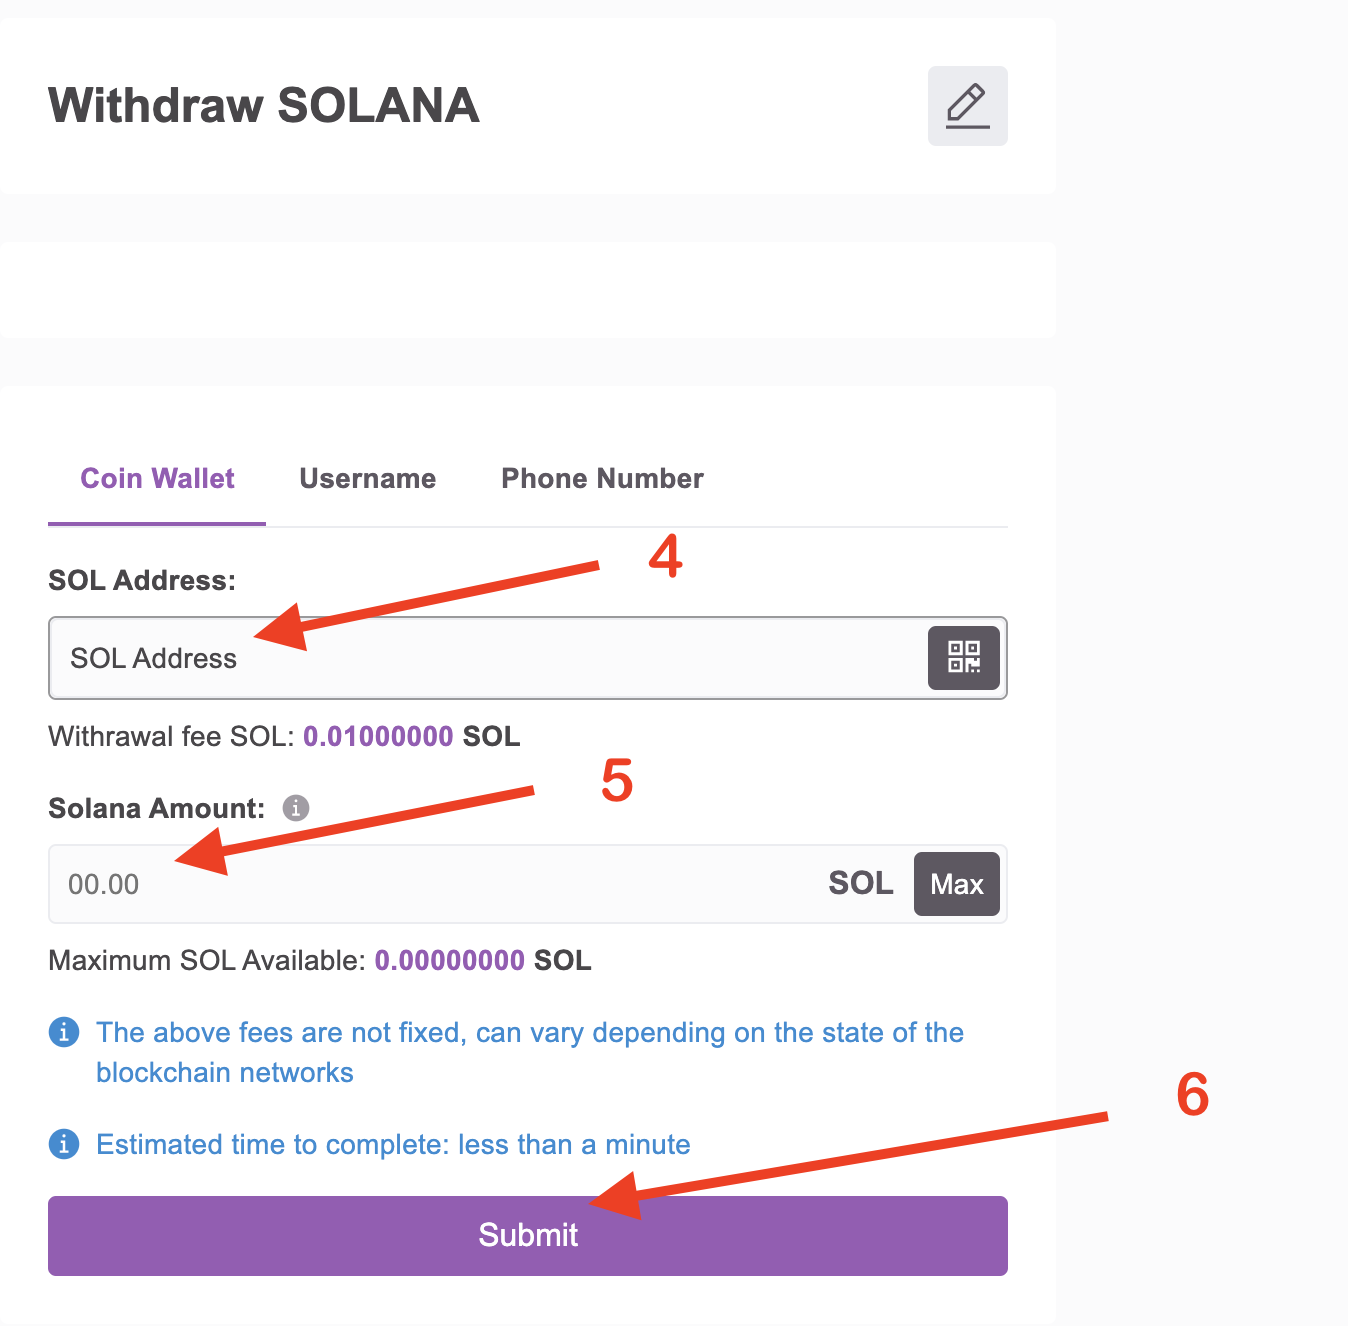Switch to the Username tab
The height and width of the screenshot is (1326, 1348).
[x=367, y=478]
